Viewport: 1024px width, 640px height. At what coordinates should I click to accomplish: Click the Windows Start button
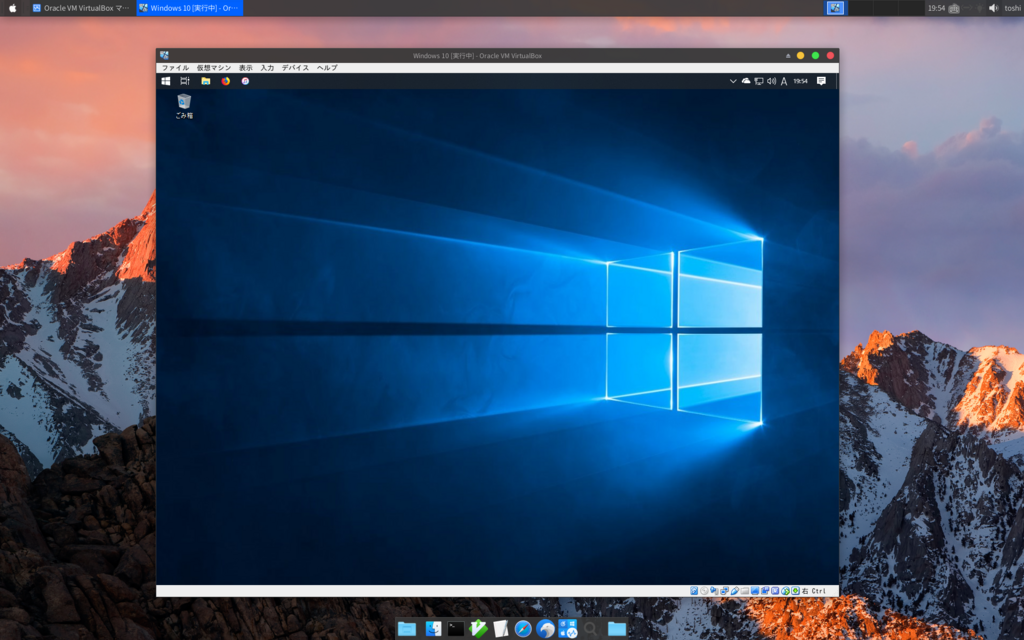tap(165, 81)
